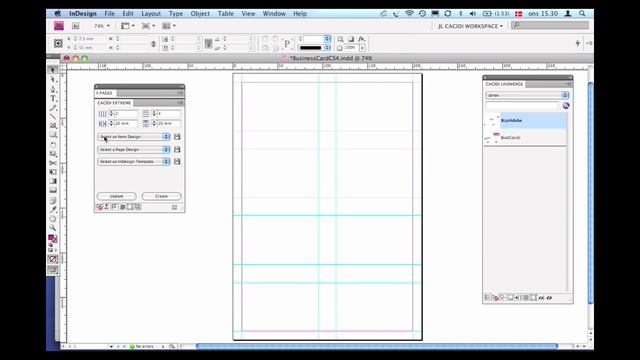Open the Layout menu
Image resolution: width=640 pixels, height=360 pixels.
(151, 13)
